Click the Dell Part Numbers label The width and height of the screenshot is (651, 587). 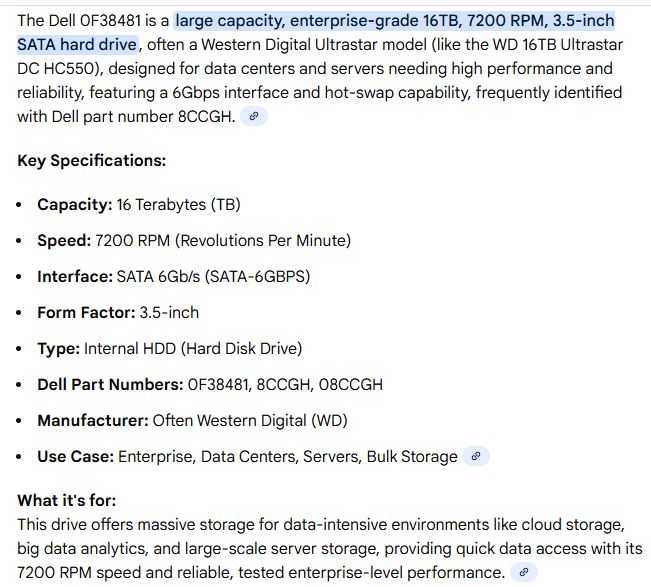coord(110,384)
